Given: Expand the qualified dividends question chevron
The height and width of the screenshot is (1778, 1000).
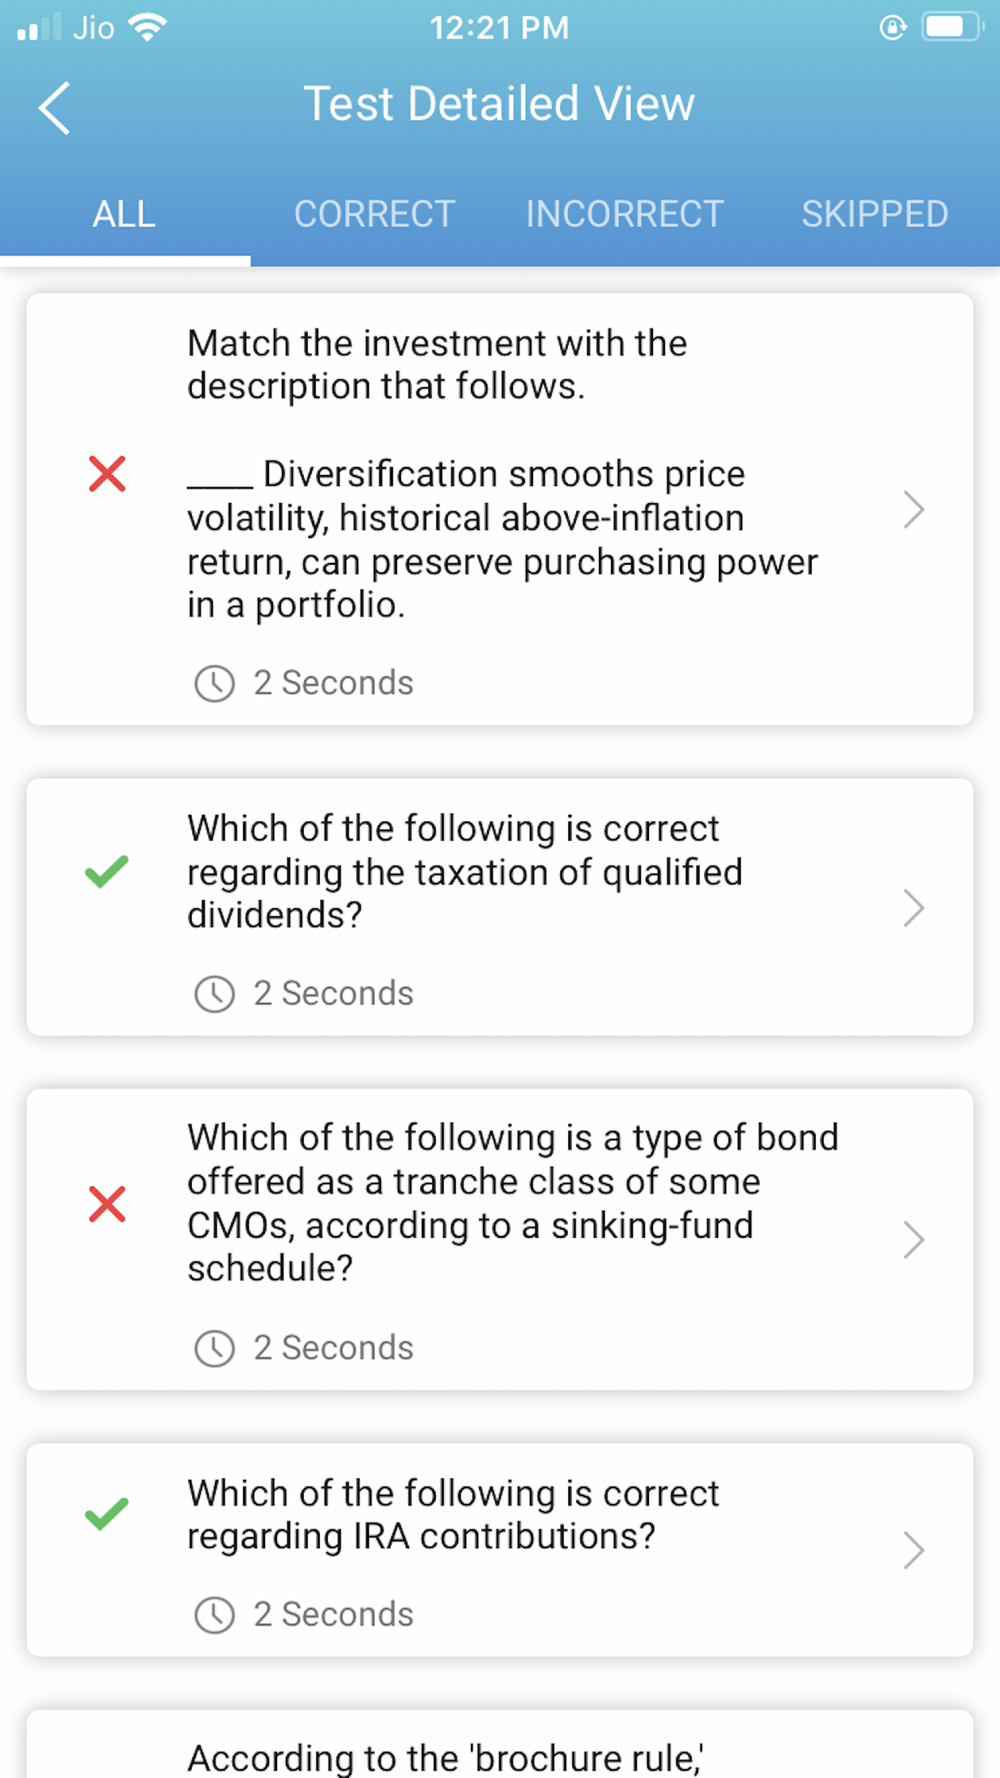Looking at the screenshot, I should click(913, 908).
